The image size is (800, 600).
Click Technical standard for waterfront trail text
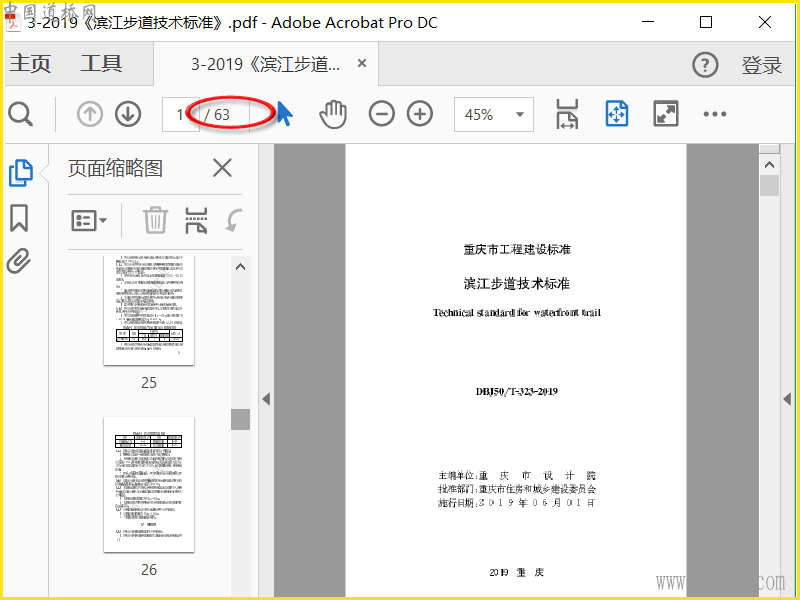tap(517, 312)
